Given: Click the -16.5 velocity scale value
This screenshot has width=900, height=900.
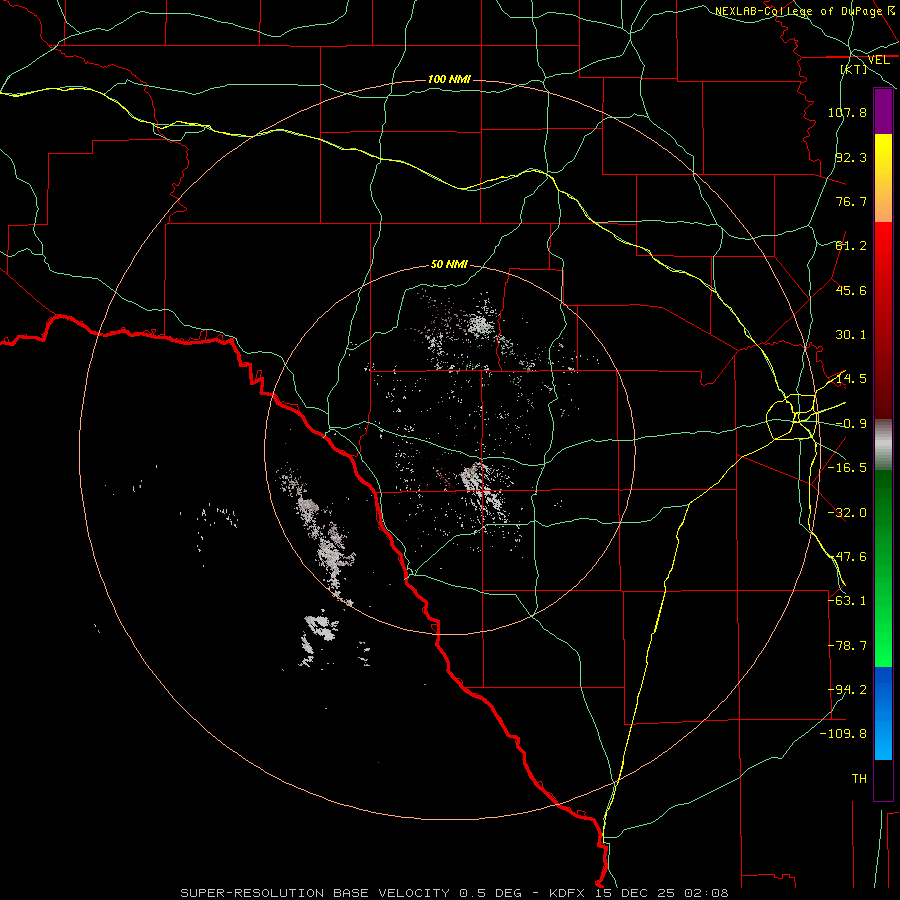Looking at the screenshot, I should tap(847, 468).
